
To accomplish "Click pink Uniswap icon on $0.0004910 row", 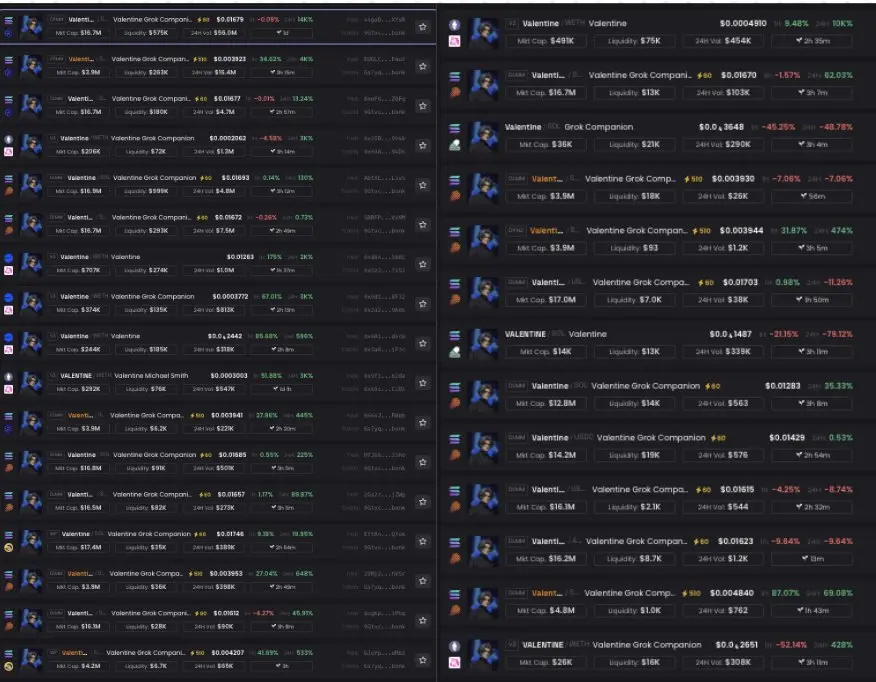I will click(455, 41).
